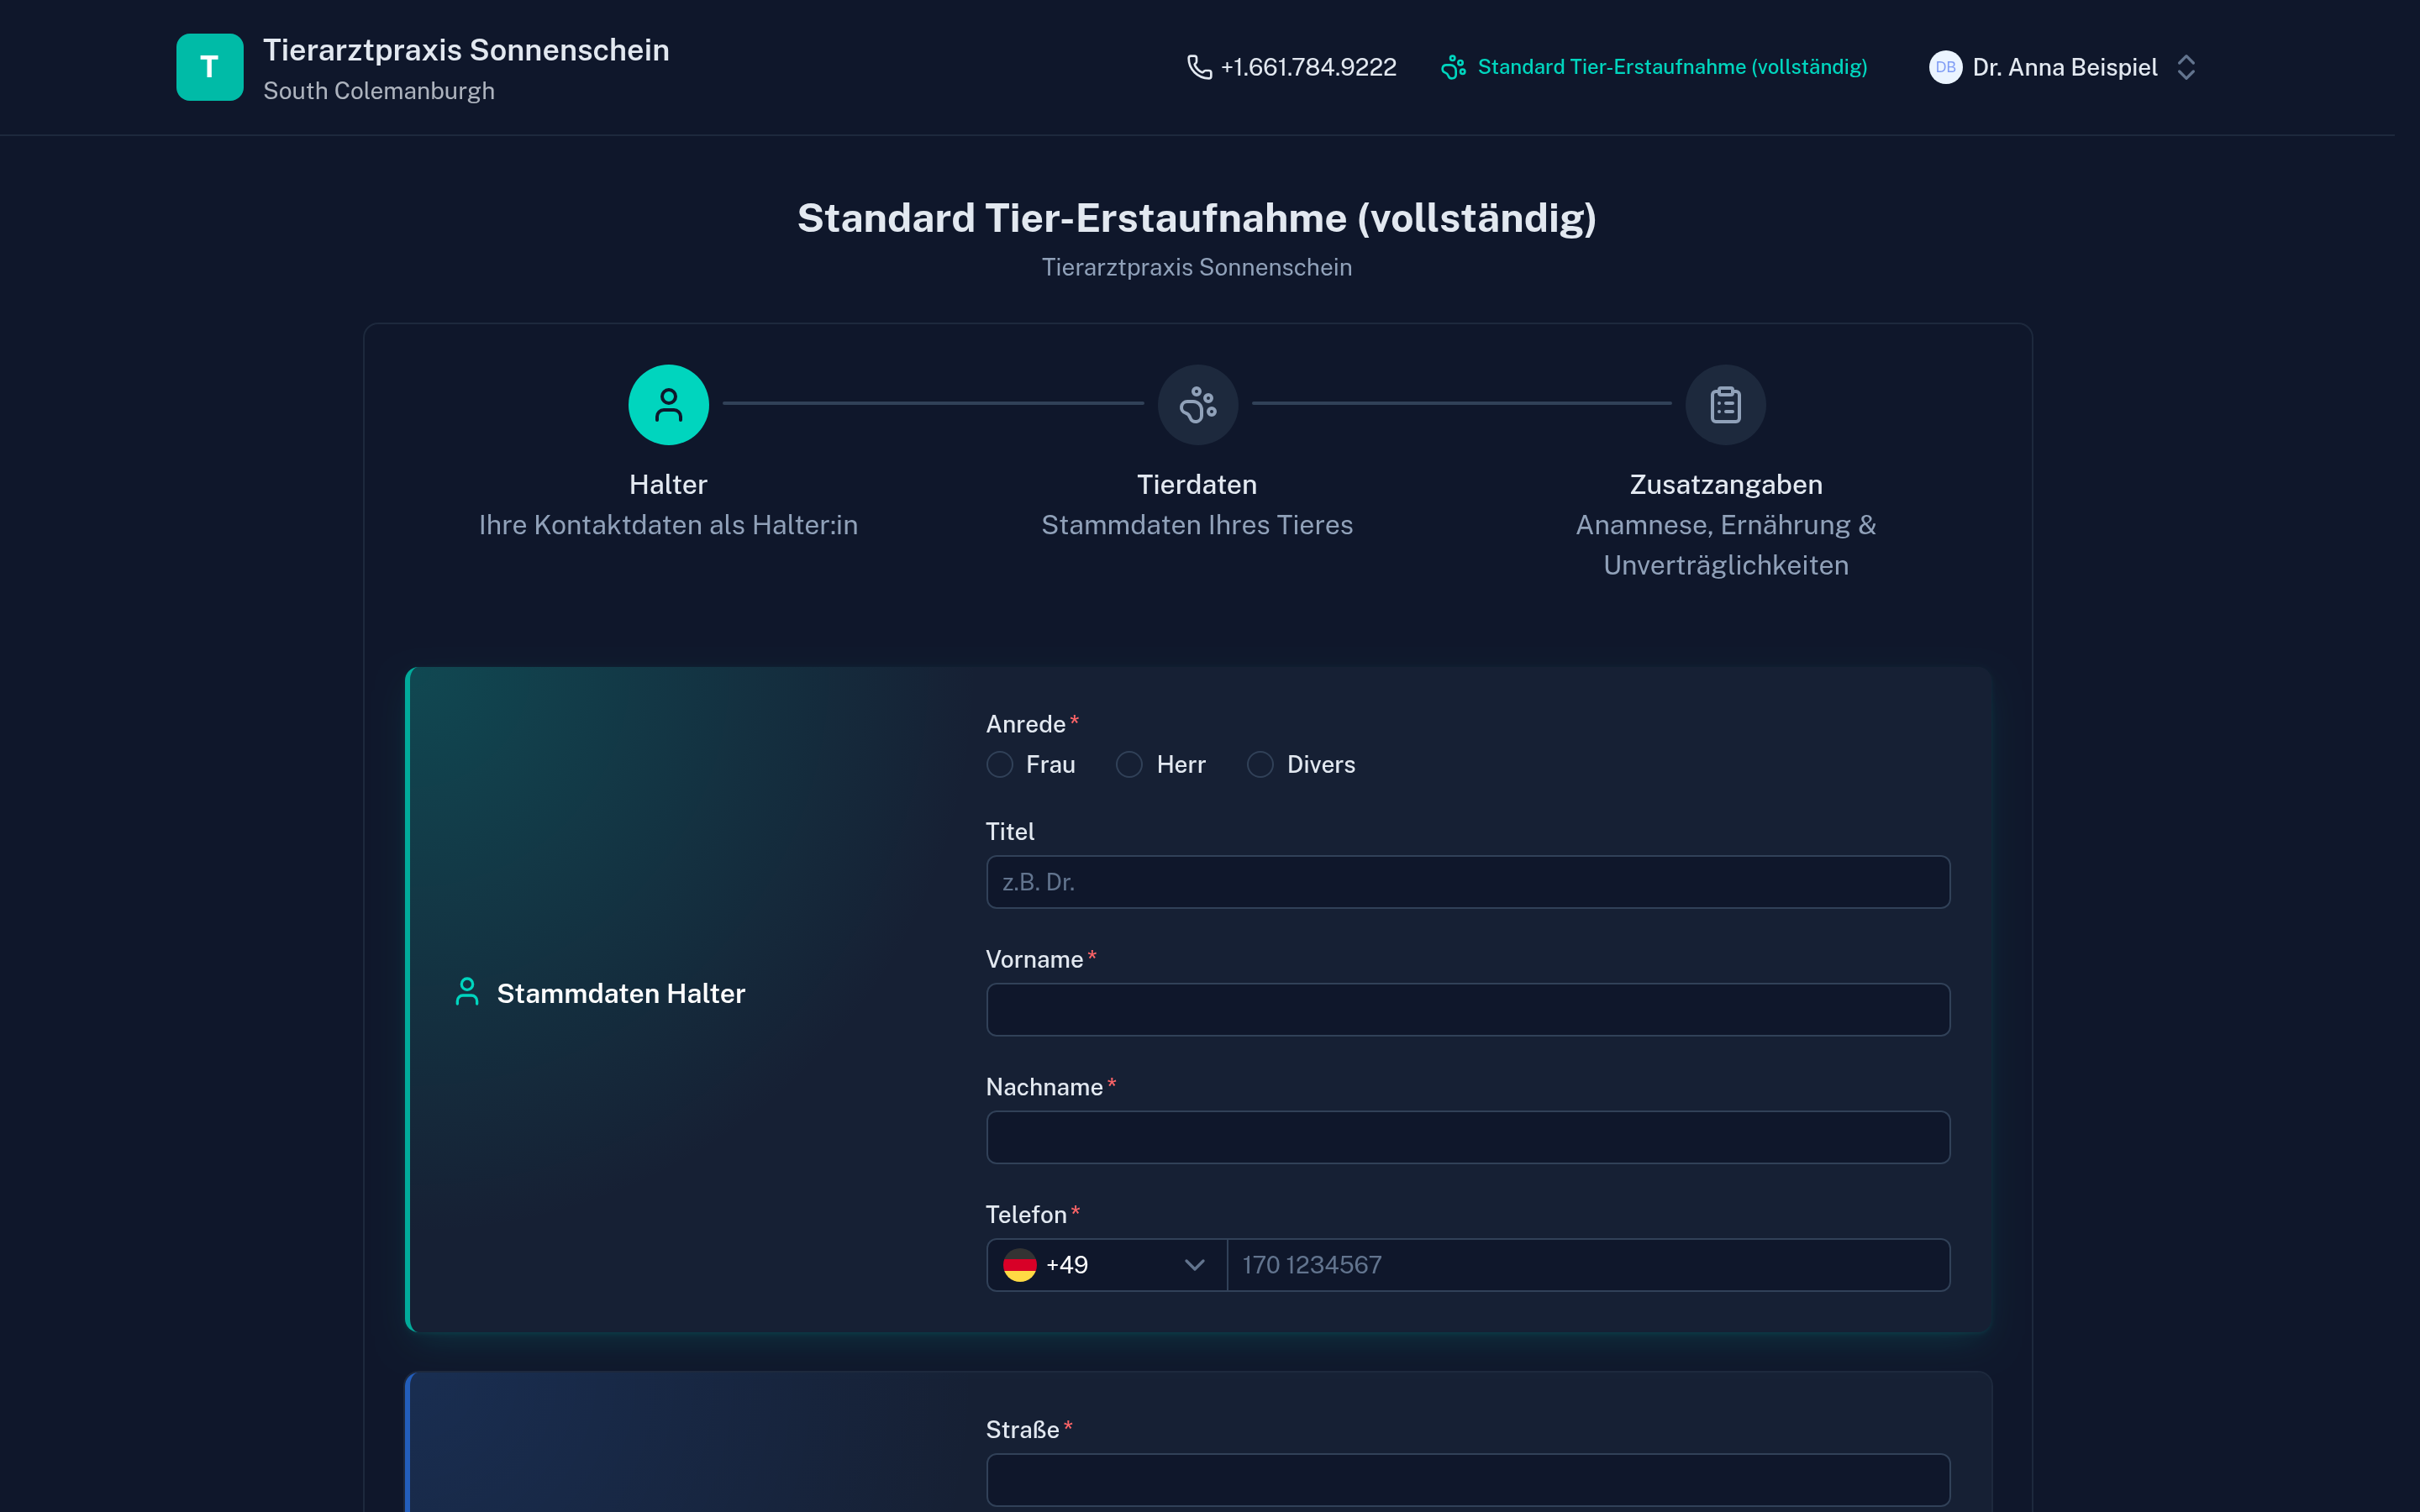This screenshot has height=1512, width=2420.
Task: Open the +49 country code dropdown
Action: click(x=1106, y=1265)
